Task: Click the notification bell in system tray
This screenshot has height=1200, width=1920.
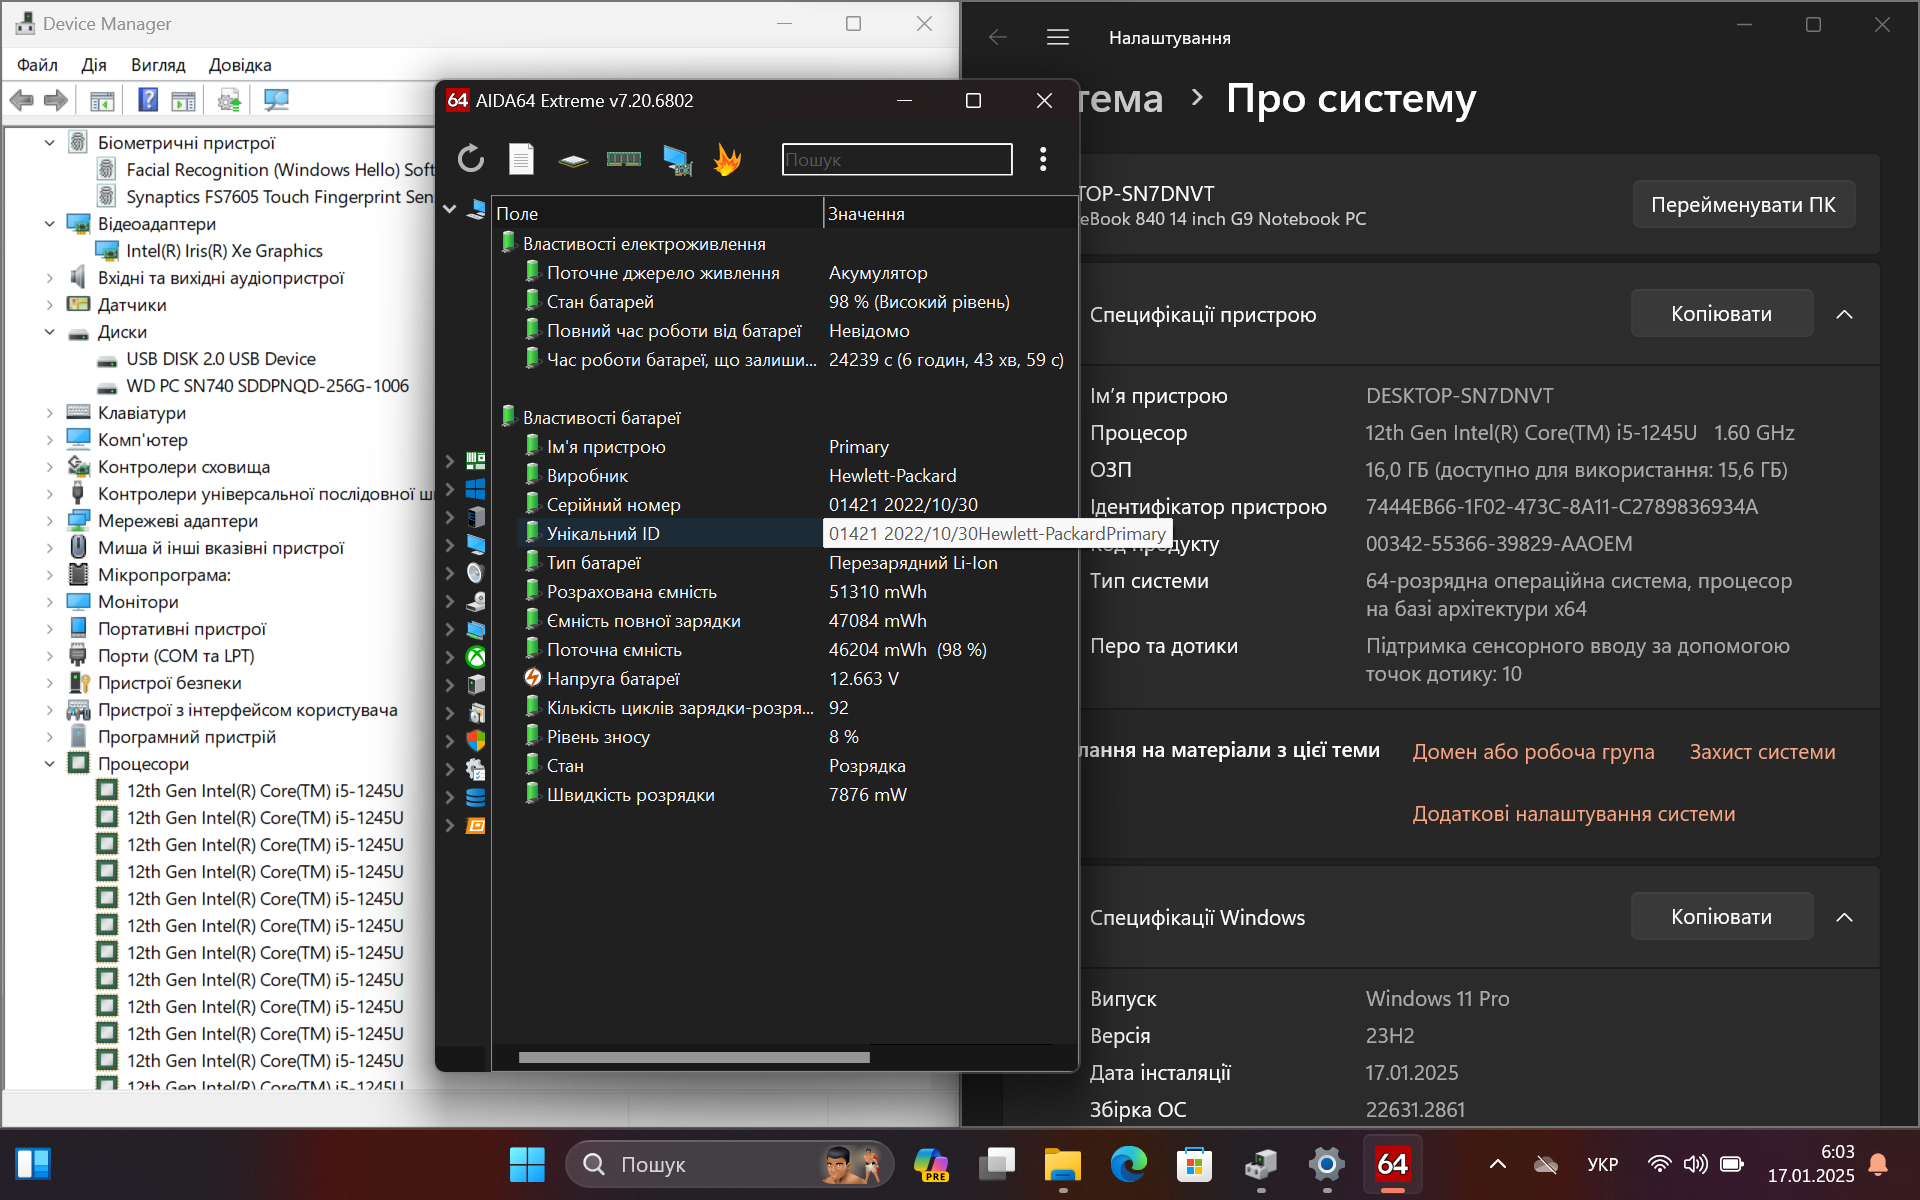Action: [x=1878, y=1164]
